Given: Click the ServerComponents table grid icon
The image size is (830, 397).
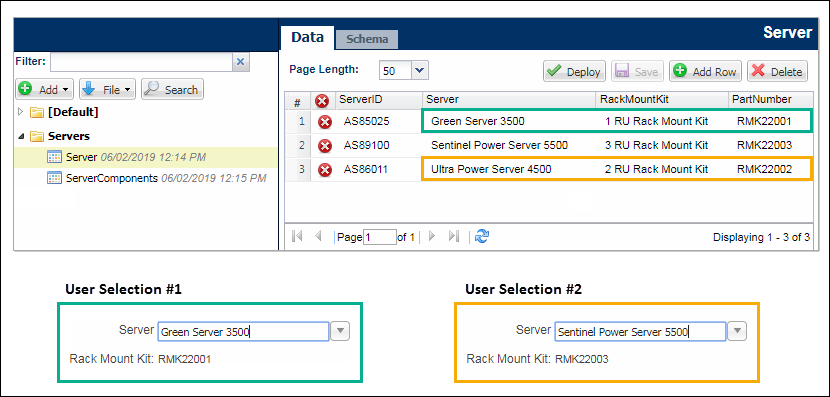Looking at the screenshot, I should click(x=55, y=178).
